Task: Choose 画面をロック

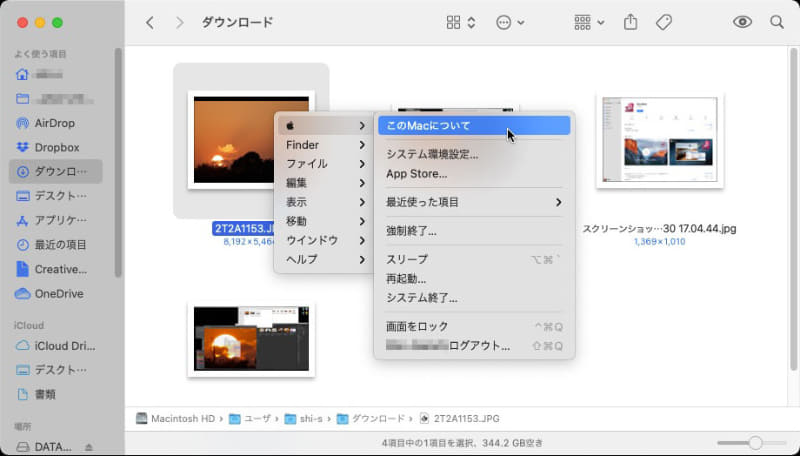Action: coord(474,326)
